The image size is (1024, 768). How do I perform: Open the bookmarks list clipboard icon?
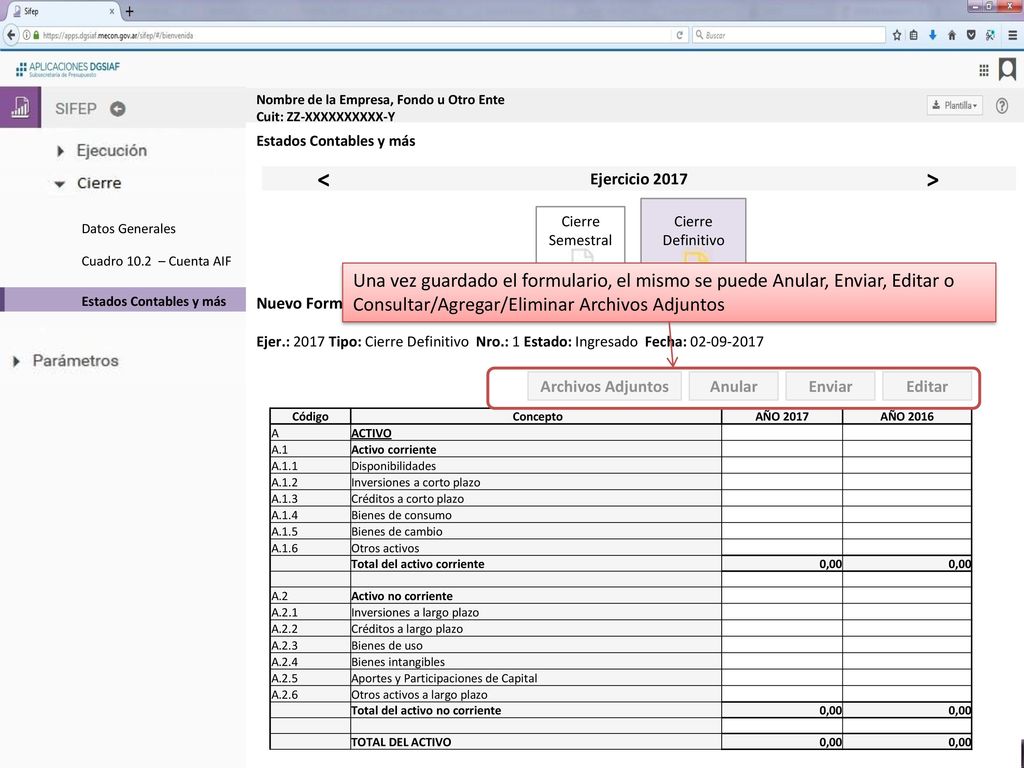(x=914, y=35)
